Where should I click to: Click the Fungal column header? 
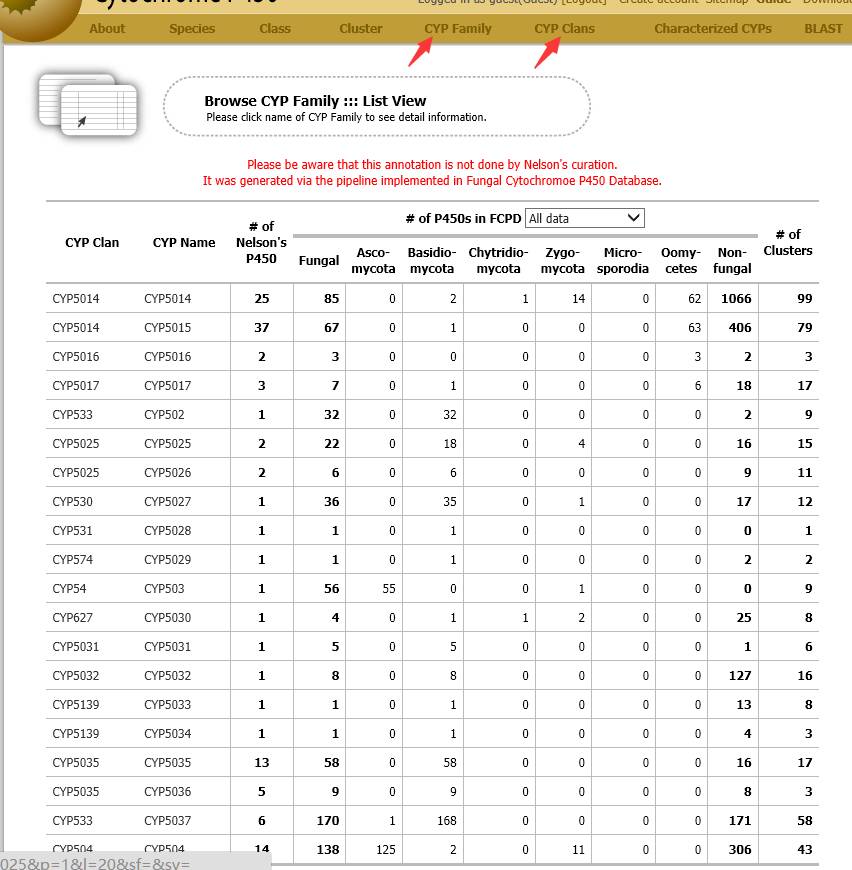click(x=319, y=261)
